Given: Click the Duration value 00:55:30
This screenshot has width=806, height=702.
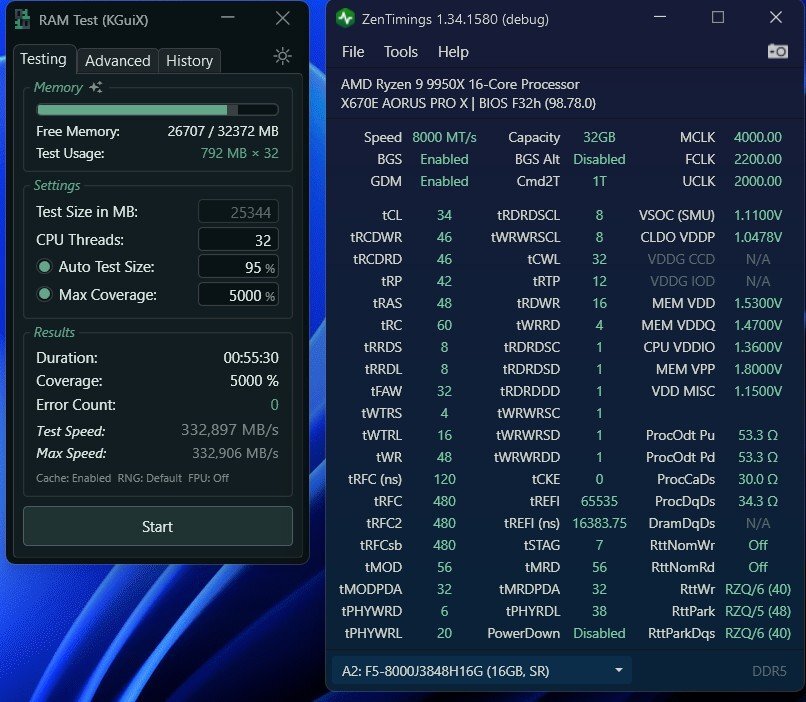Looking at the screenshot, I should pos(251,358).
